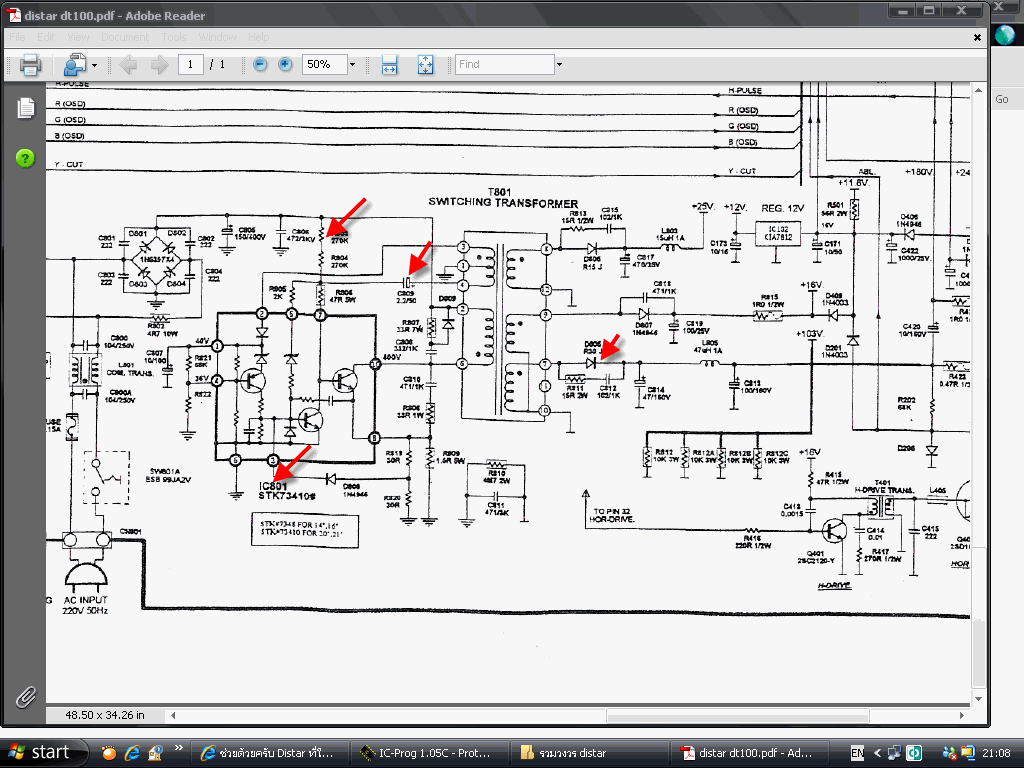Image resolution: width=1024 pixels, height=768 pixels.
Task: Expand hidden tray icons arrow
Action: tap(877, 753)
